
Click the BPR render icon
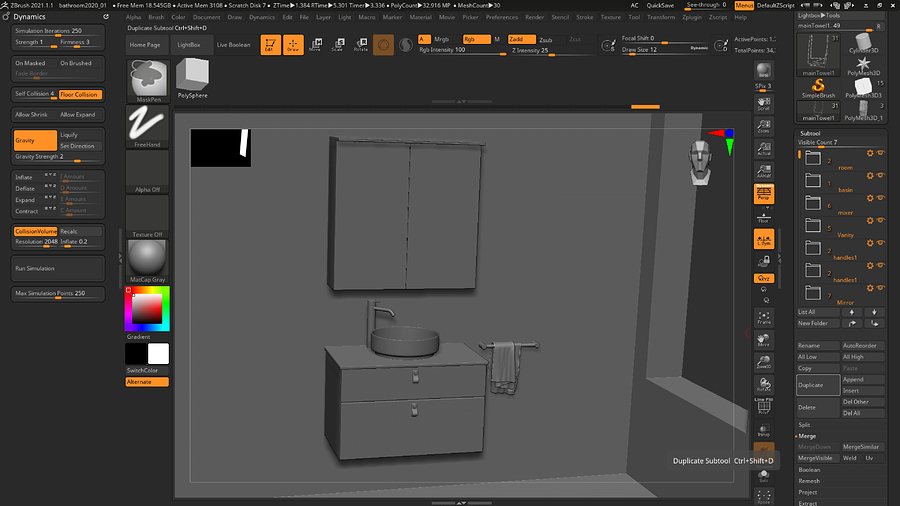[764, 71]
